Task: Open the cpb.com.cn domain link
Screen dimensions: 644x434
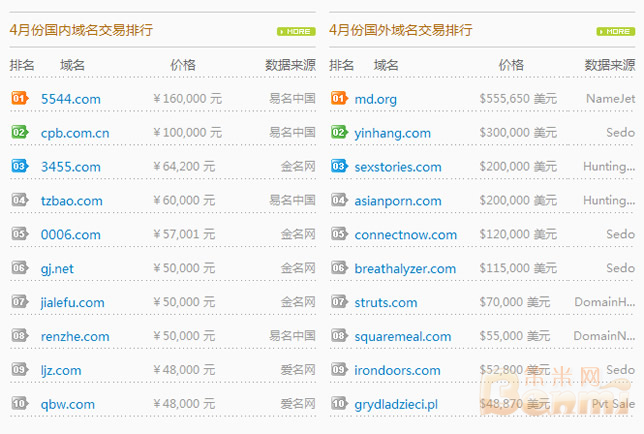Action: (x=75, y=133)
